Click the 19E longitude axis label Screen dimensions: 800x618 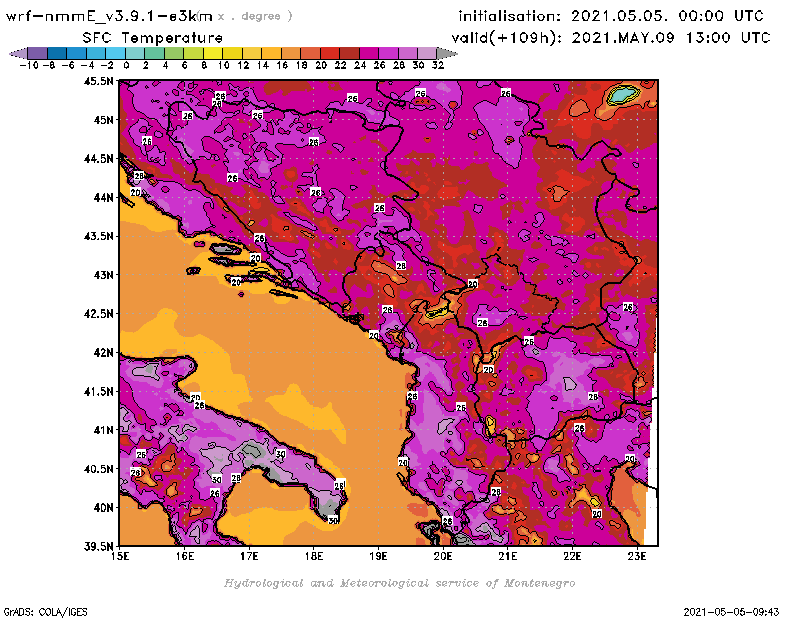click(379, 554)
